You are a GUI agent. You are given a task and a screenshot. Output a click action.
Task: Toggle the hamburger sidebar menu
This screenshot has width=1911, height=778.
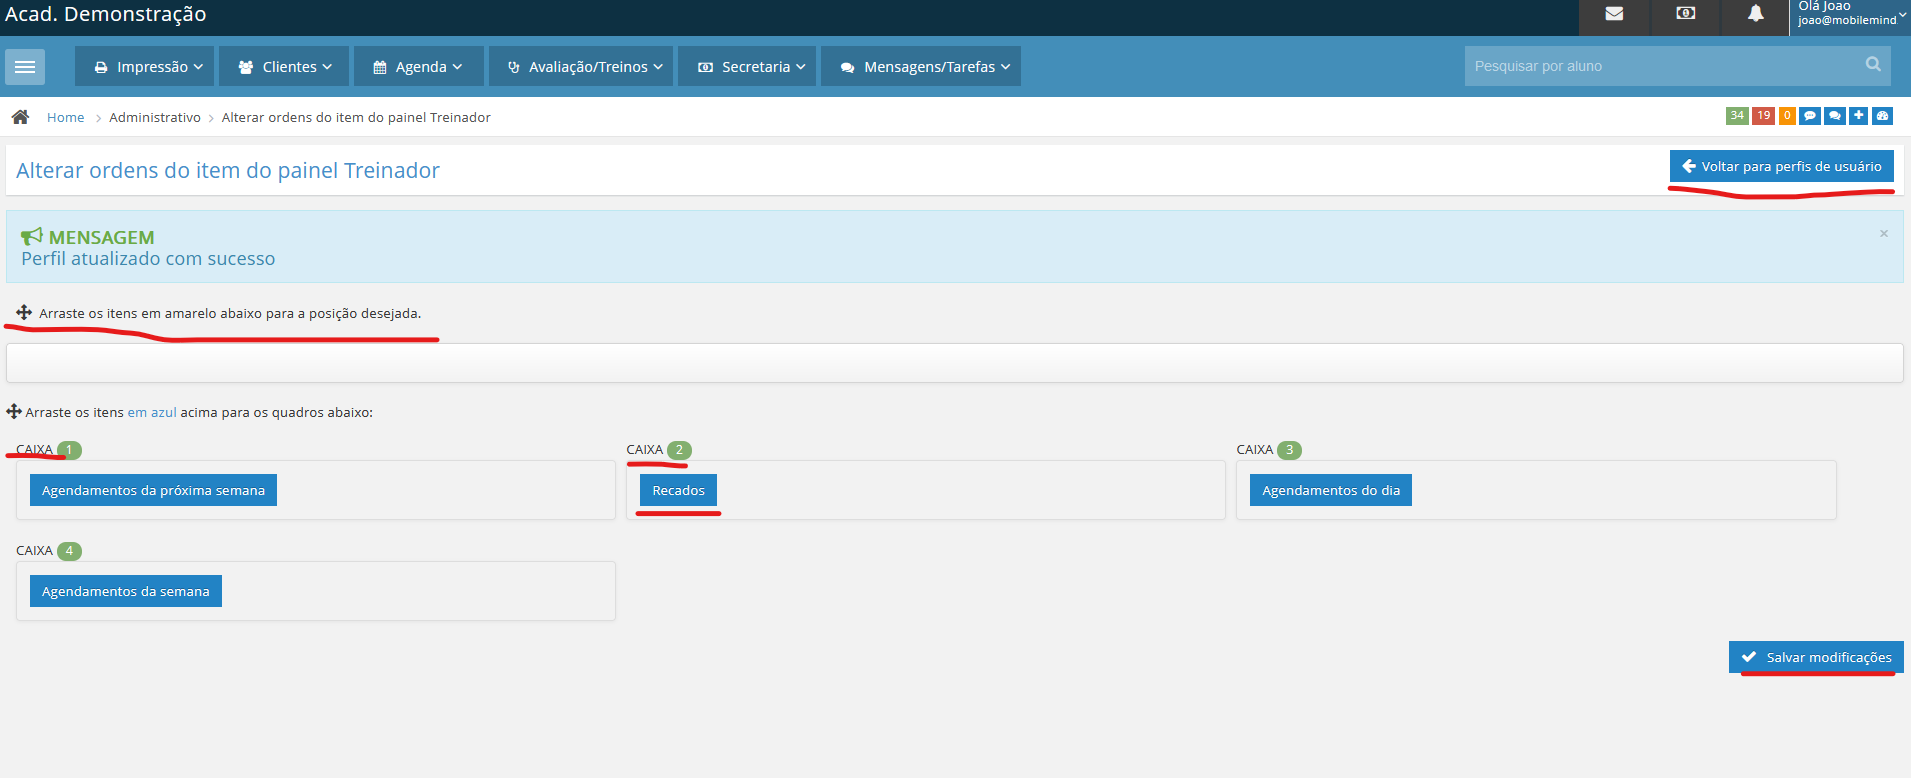[25, 67]
